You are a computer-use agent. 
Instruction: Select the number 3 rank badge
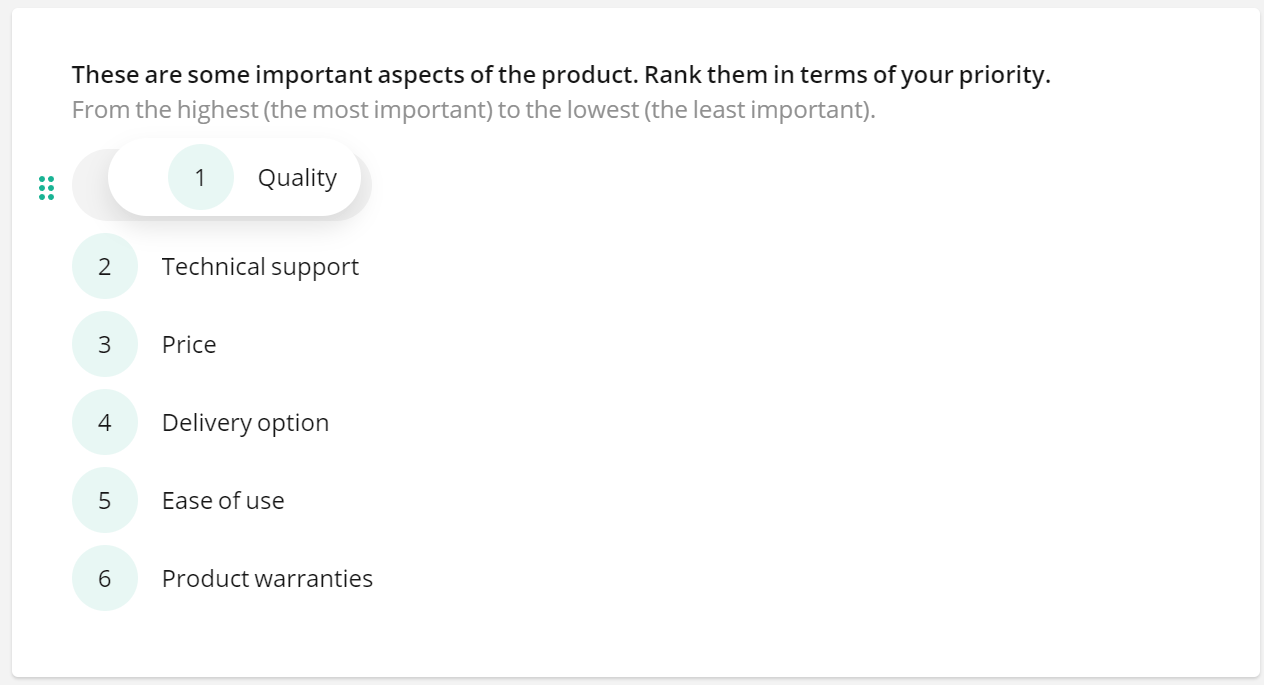pyautogui.click(x=105, y=344)
